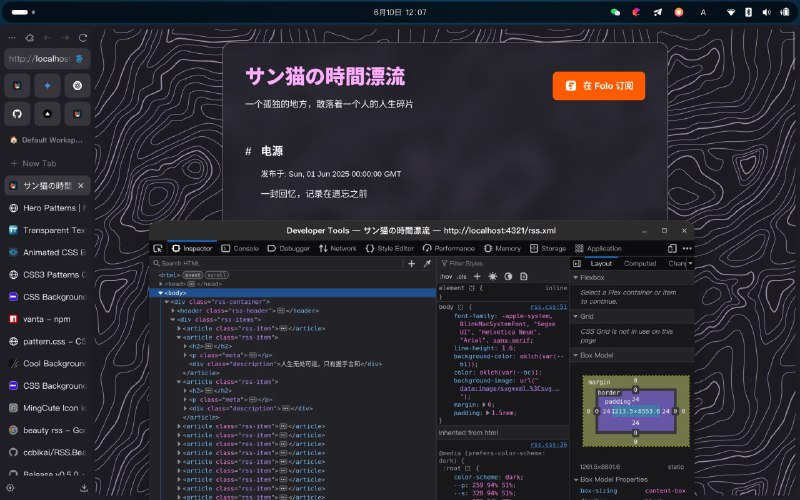Collapse the Flexbox section
This screenshot has width=800, height=500.
tap(575, 277)
